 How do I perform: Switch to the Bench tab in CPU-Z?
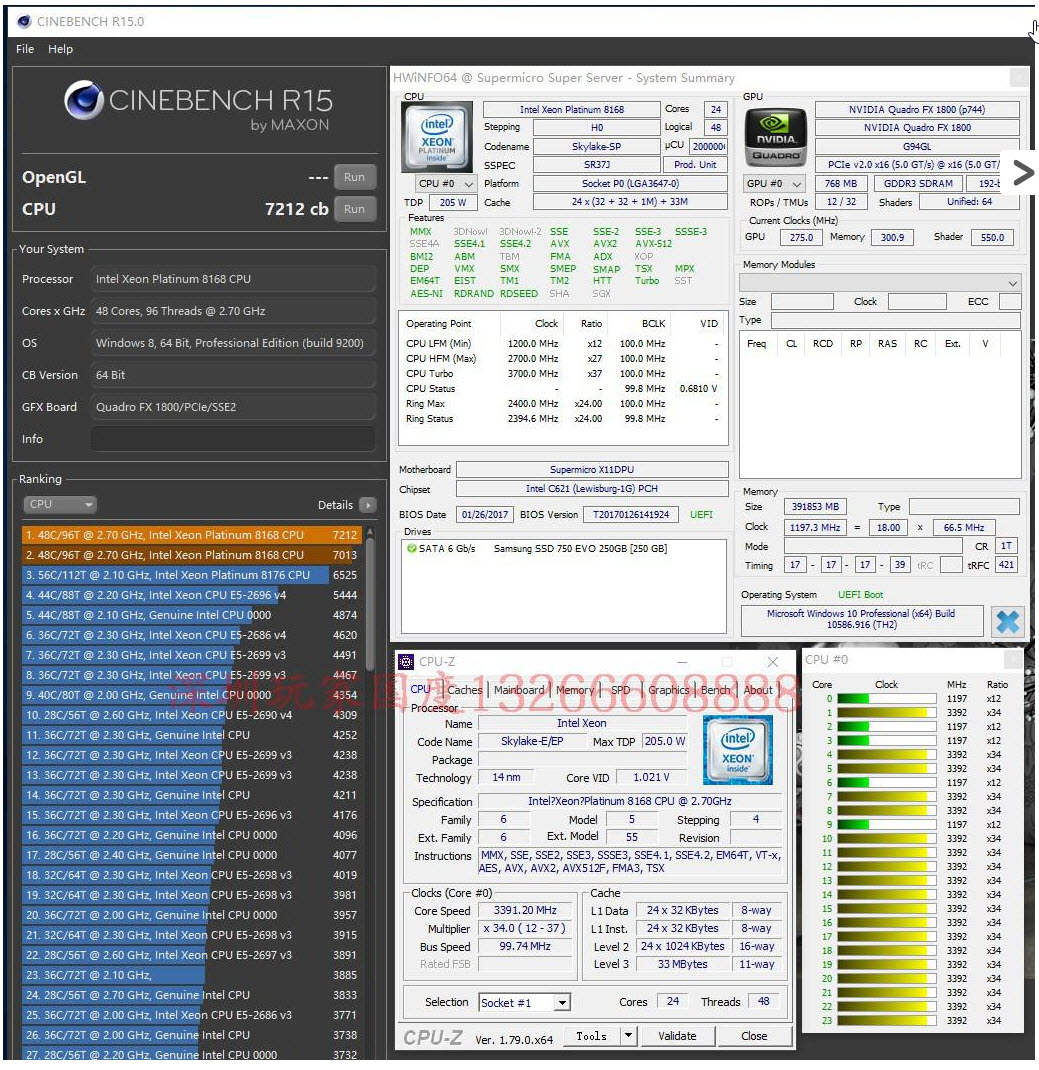[x=716, y=690]
